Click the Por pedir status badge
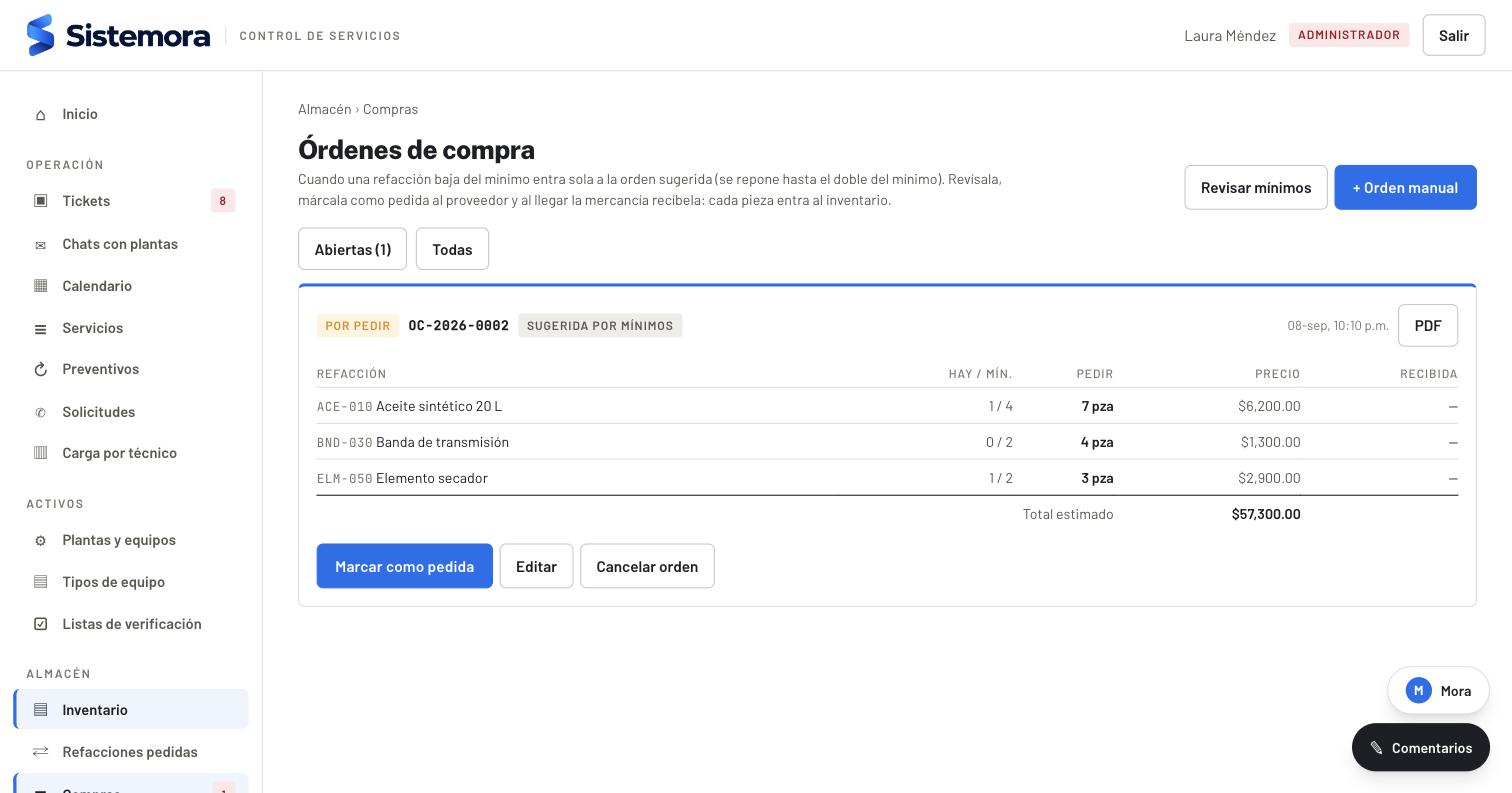 coord(358,326)
